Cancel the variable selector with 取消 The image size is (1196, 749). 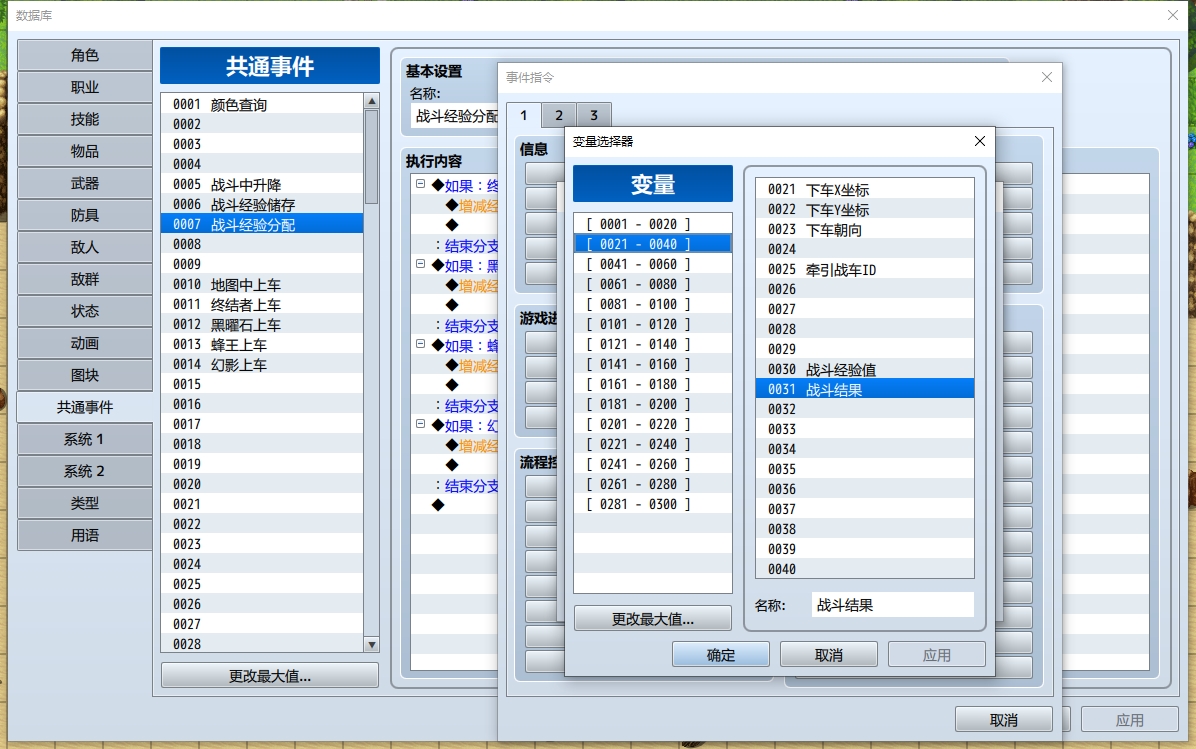click(828, 654)
